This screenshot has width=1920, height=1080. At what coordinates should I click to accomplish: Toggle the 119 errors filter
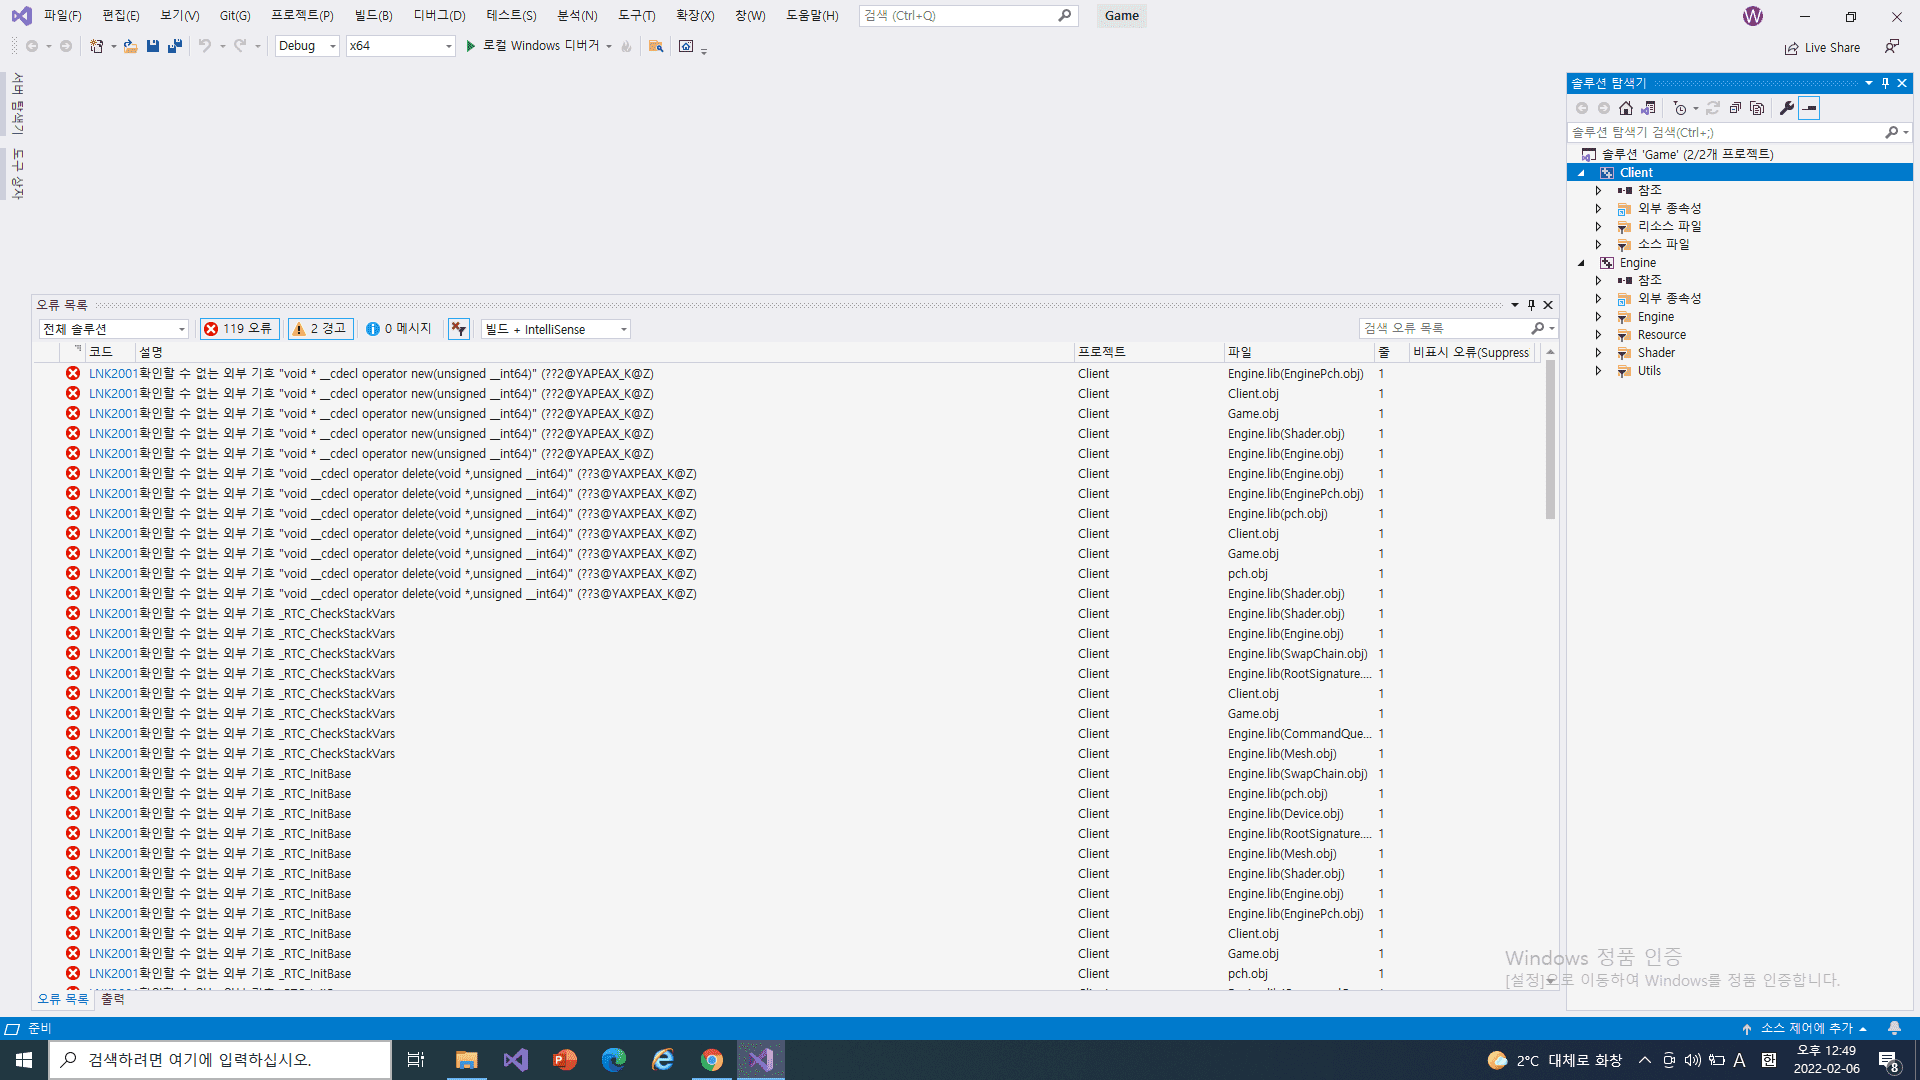[238, 329]
